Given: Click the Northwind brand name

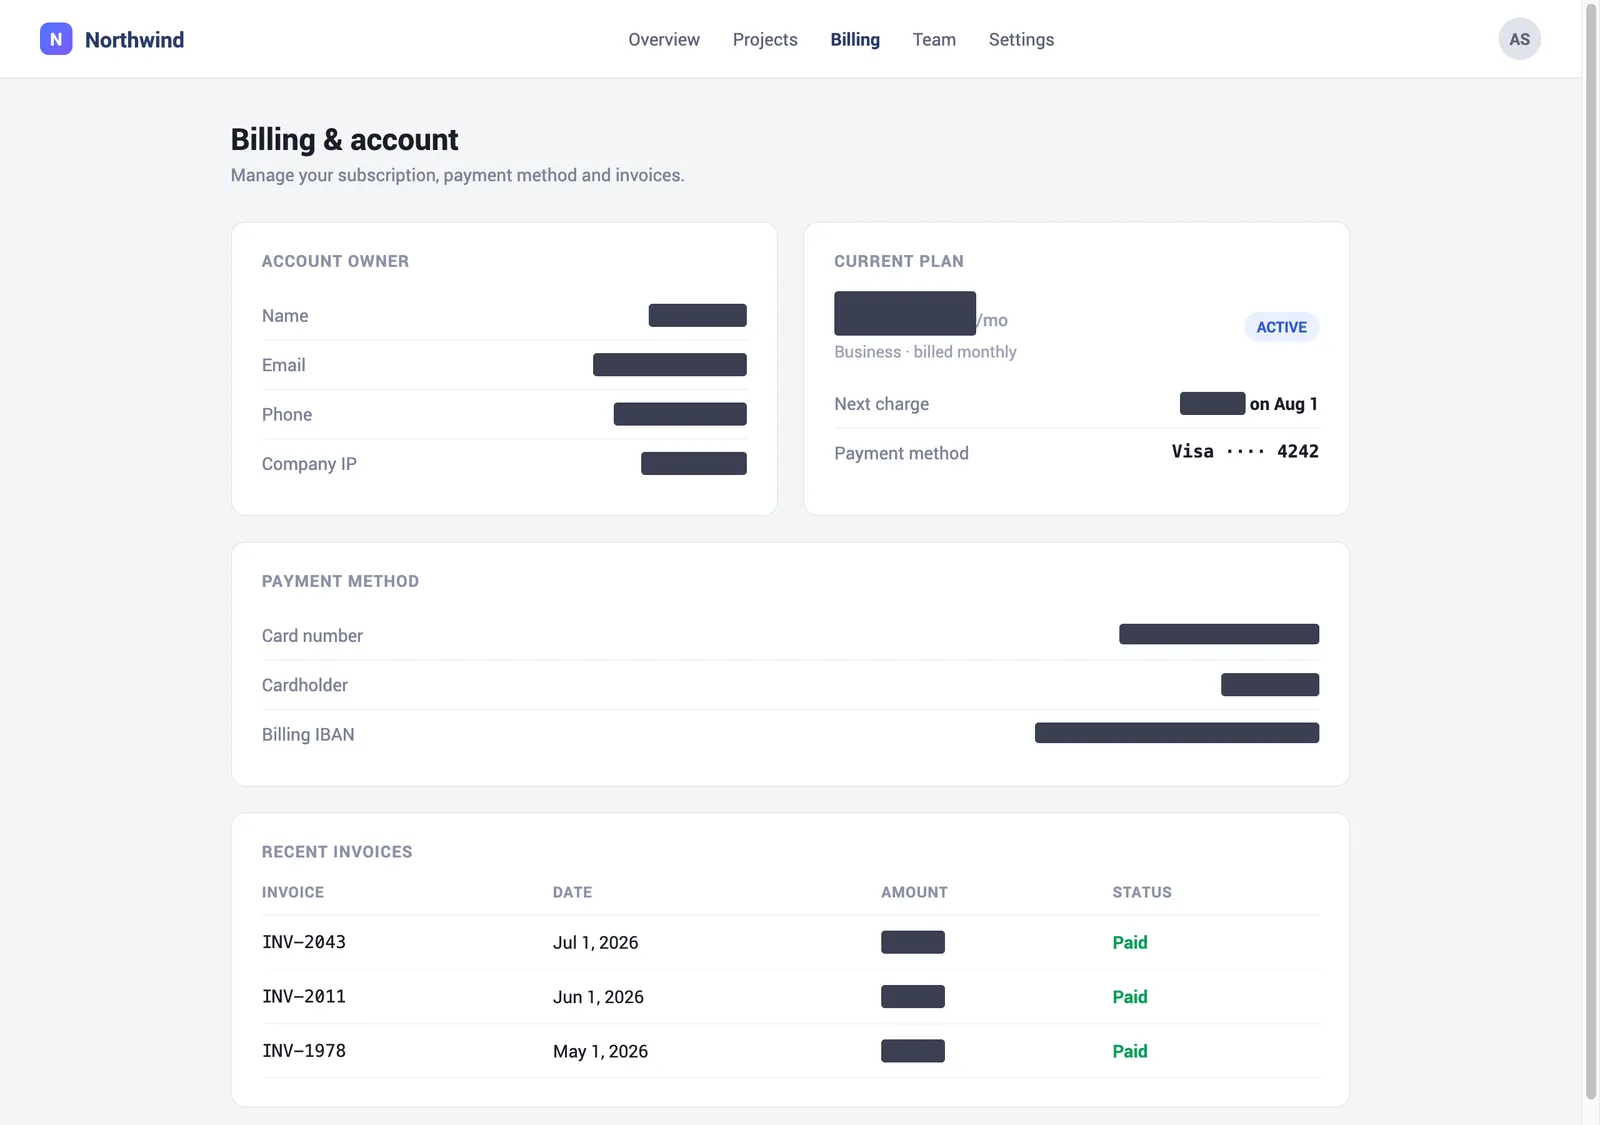Looking at the screenshot, I should 134,40.
